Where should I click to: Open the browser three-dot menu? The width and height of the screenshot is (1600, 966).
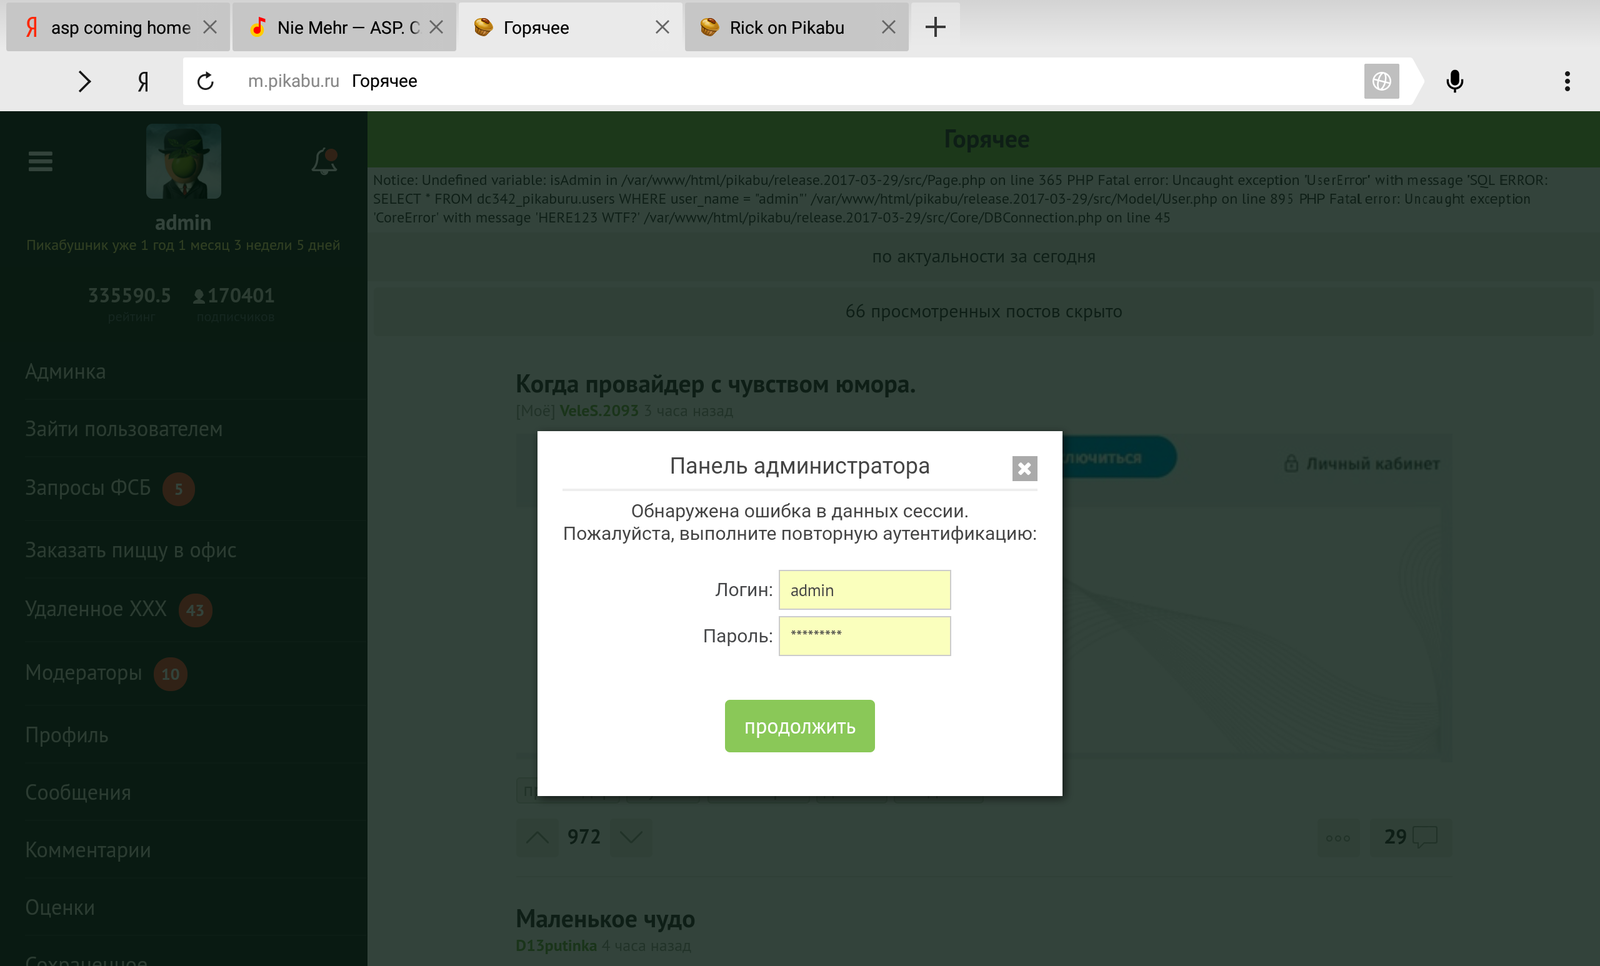click(1566, 81)
